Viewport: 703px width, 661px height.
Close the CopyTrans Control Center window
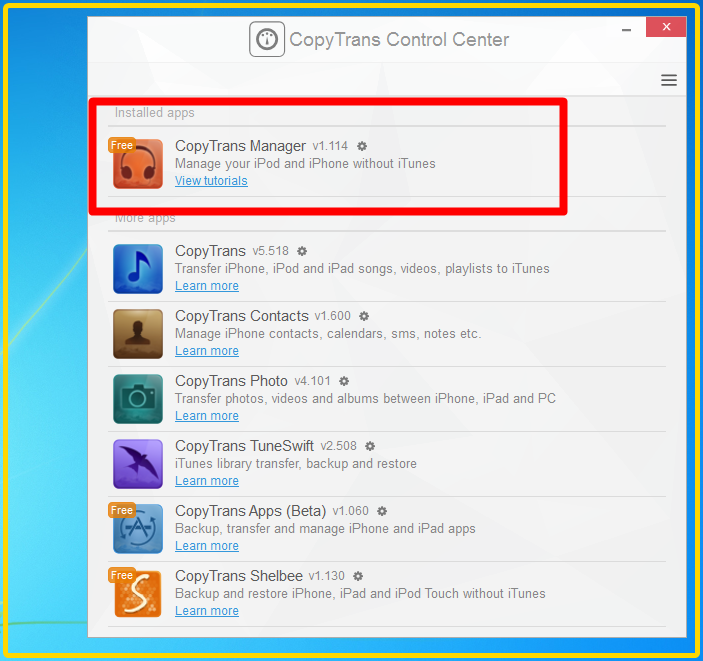666,27
